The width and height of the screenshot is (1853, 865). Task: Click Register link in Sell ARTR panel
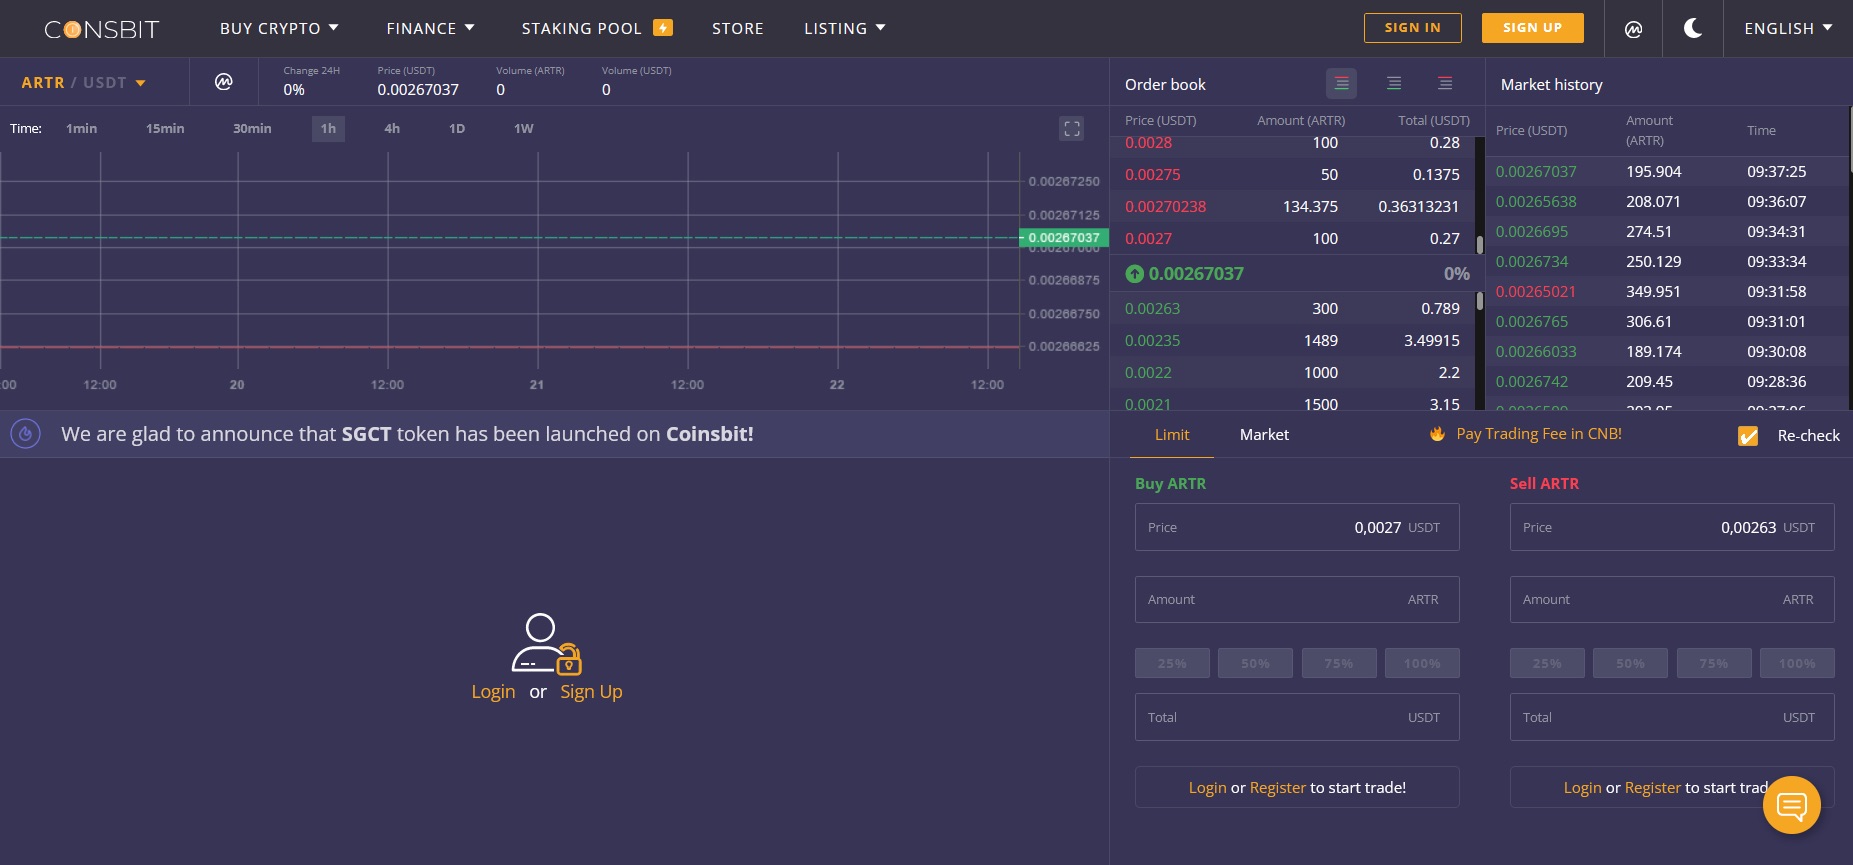pyautogui.click(x=1653, y=788)
